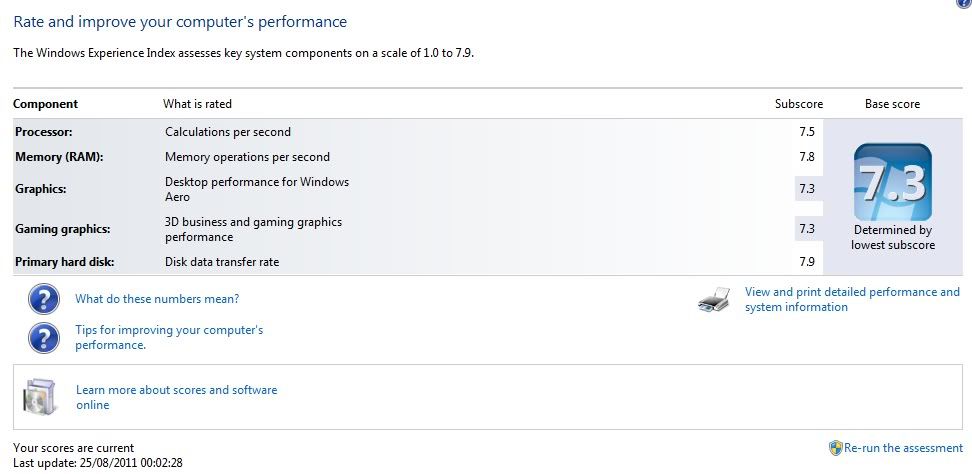This screenshot has width=972, height=474.
Task: Click the 7.3 base score badge
Action: (893, 182)
